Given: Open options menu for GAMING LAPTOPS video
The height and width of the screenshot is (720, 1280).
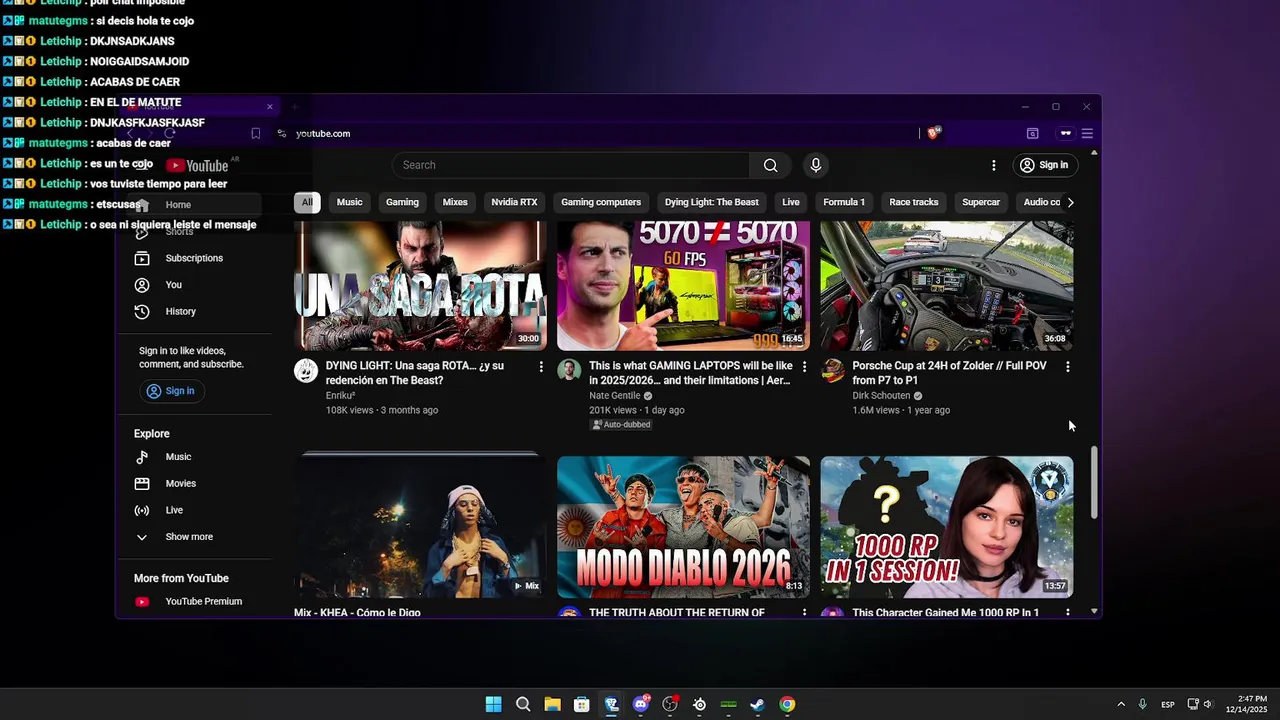Looking at the screenshot, I should tap(804, 367).
